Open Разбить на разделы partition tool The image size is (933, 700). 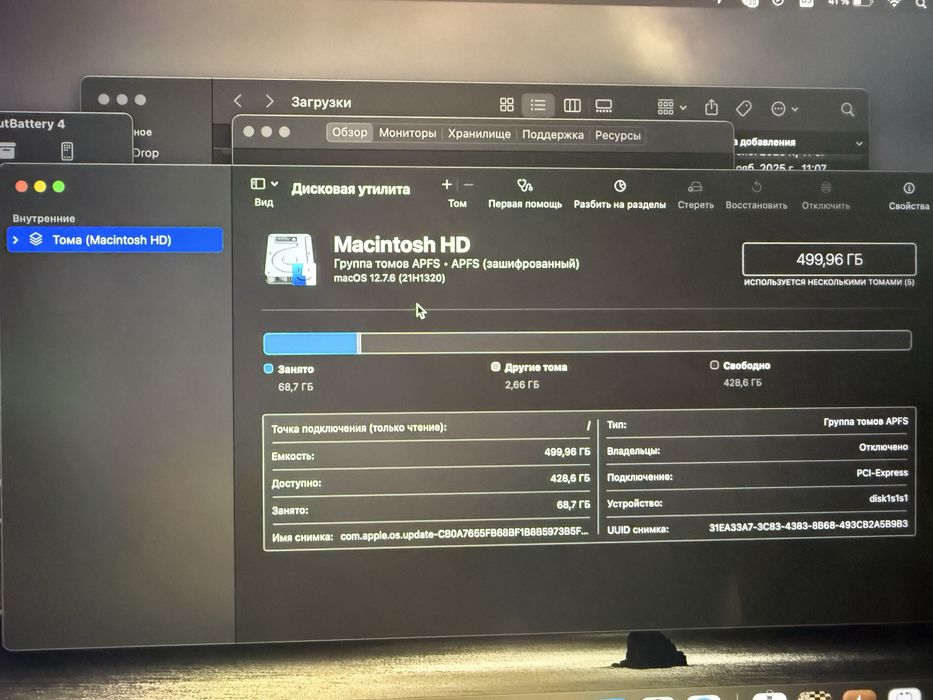tap(620, 186)
